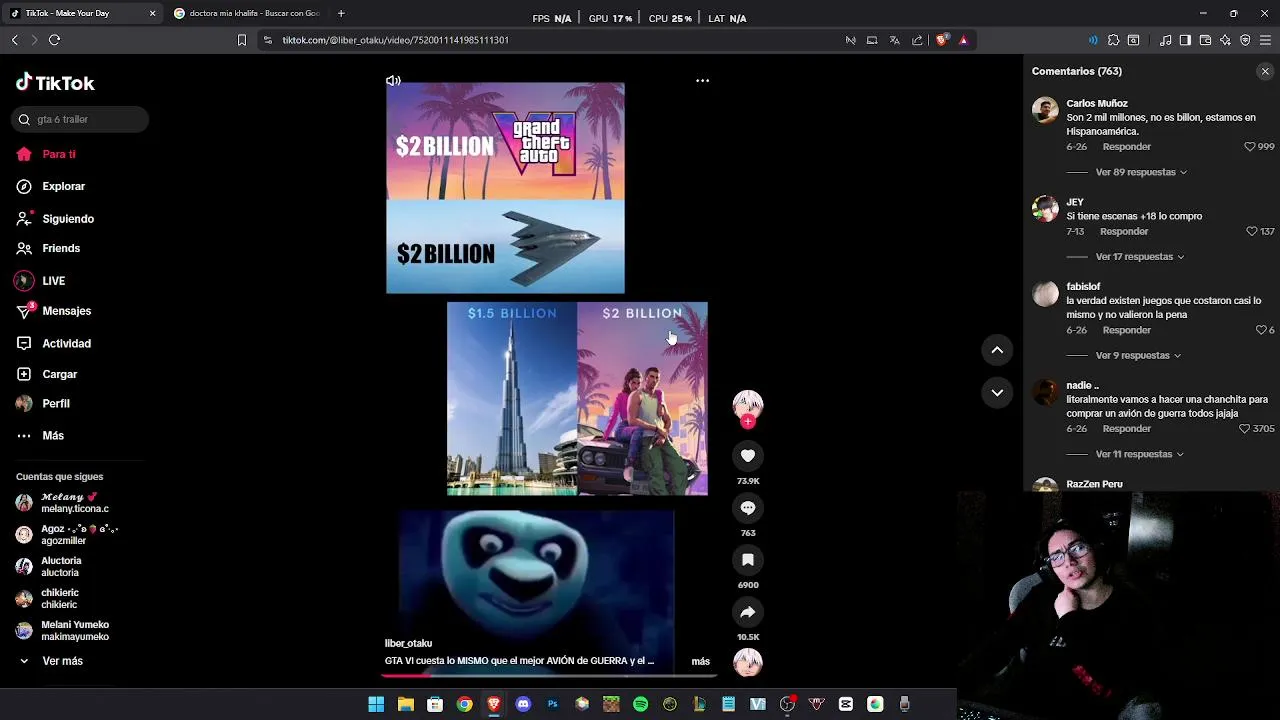
Task: Go back in browser history
Action: (x=14, y=40)
